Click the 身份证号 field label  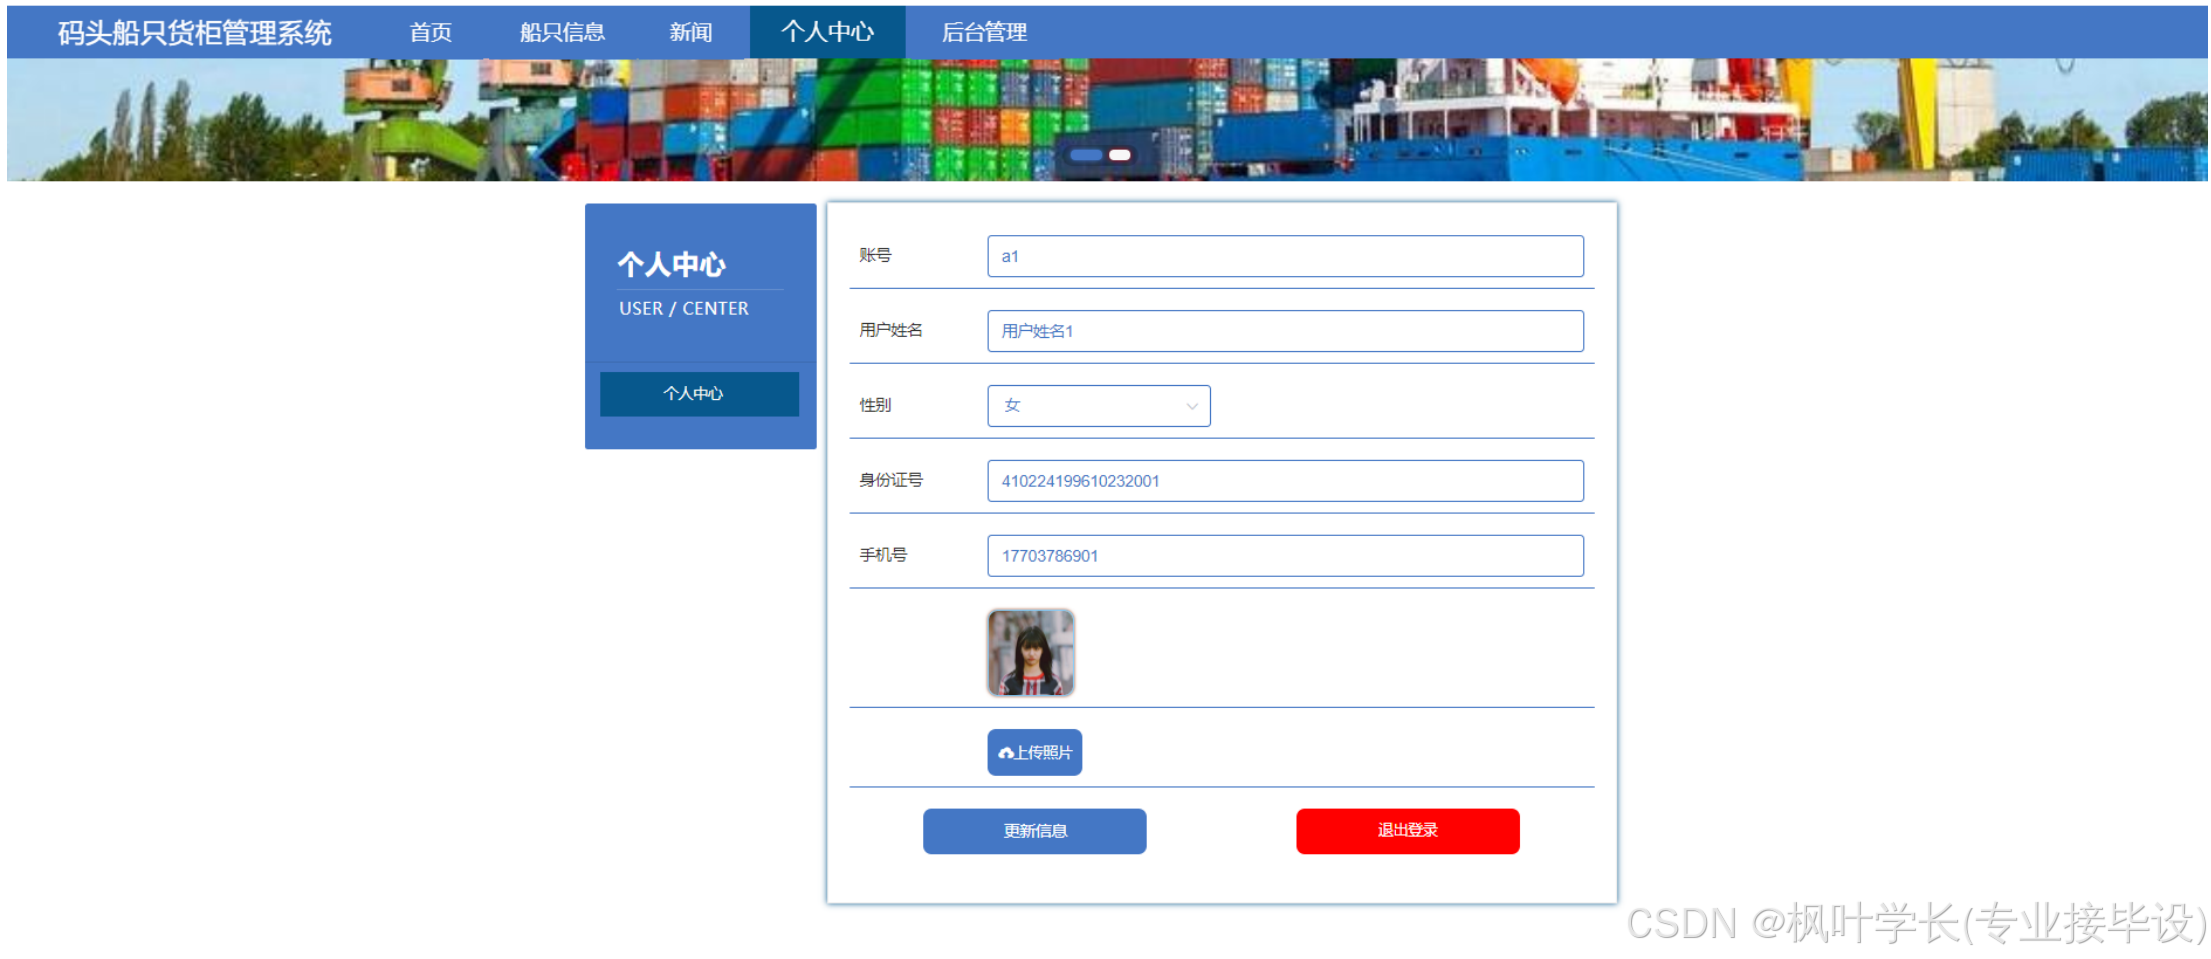[891, 480]
